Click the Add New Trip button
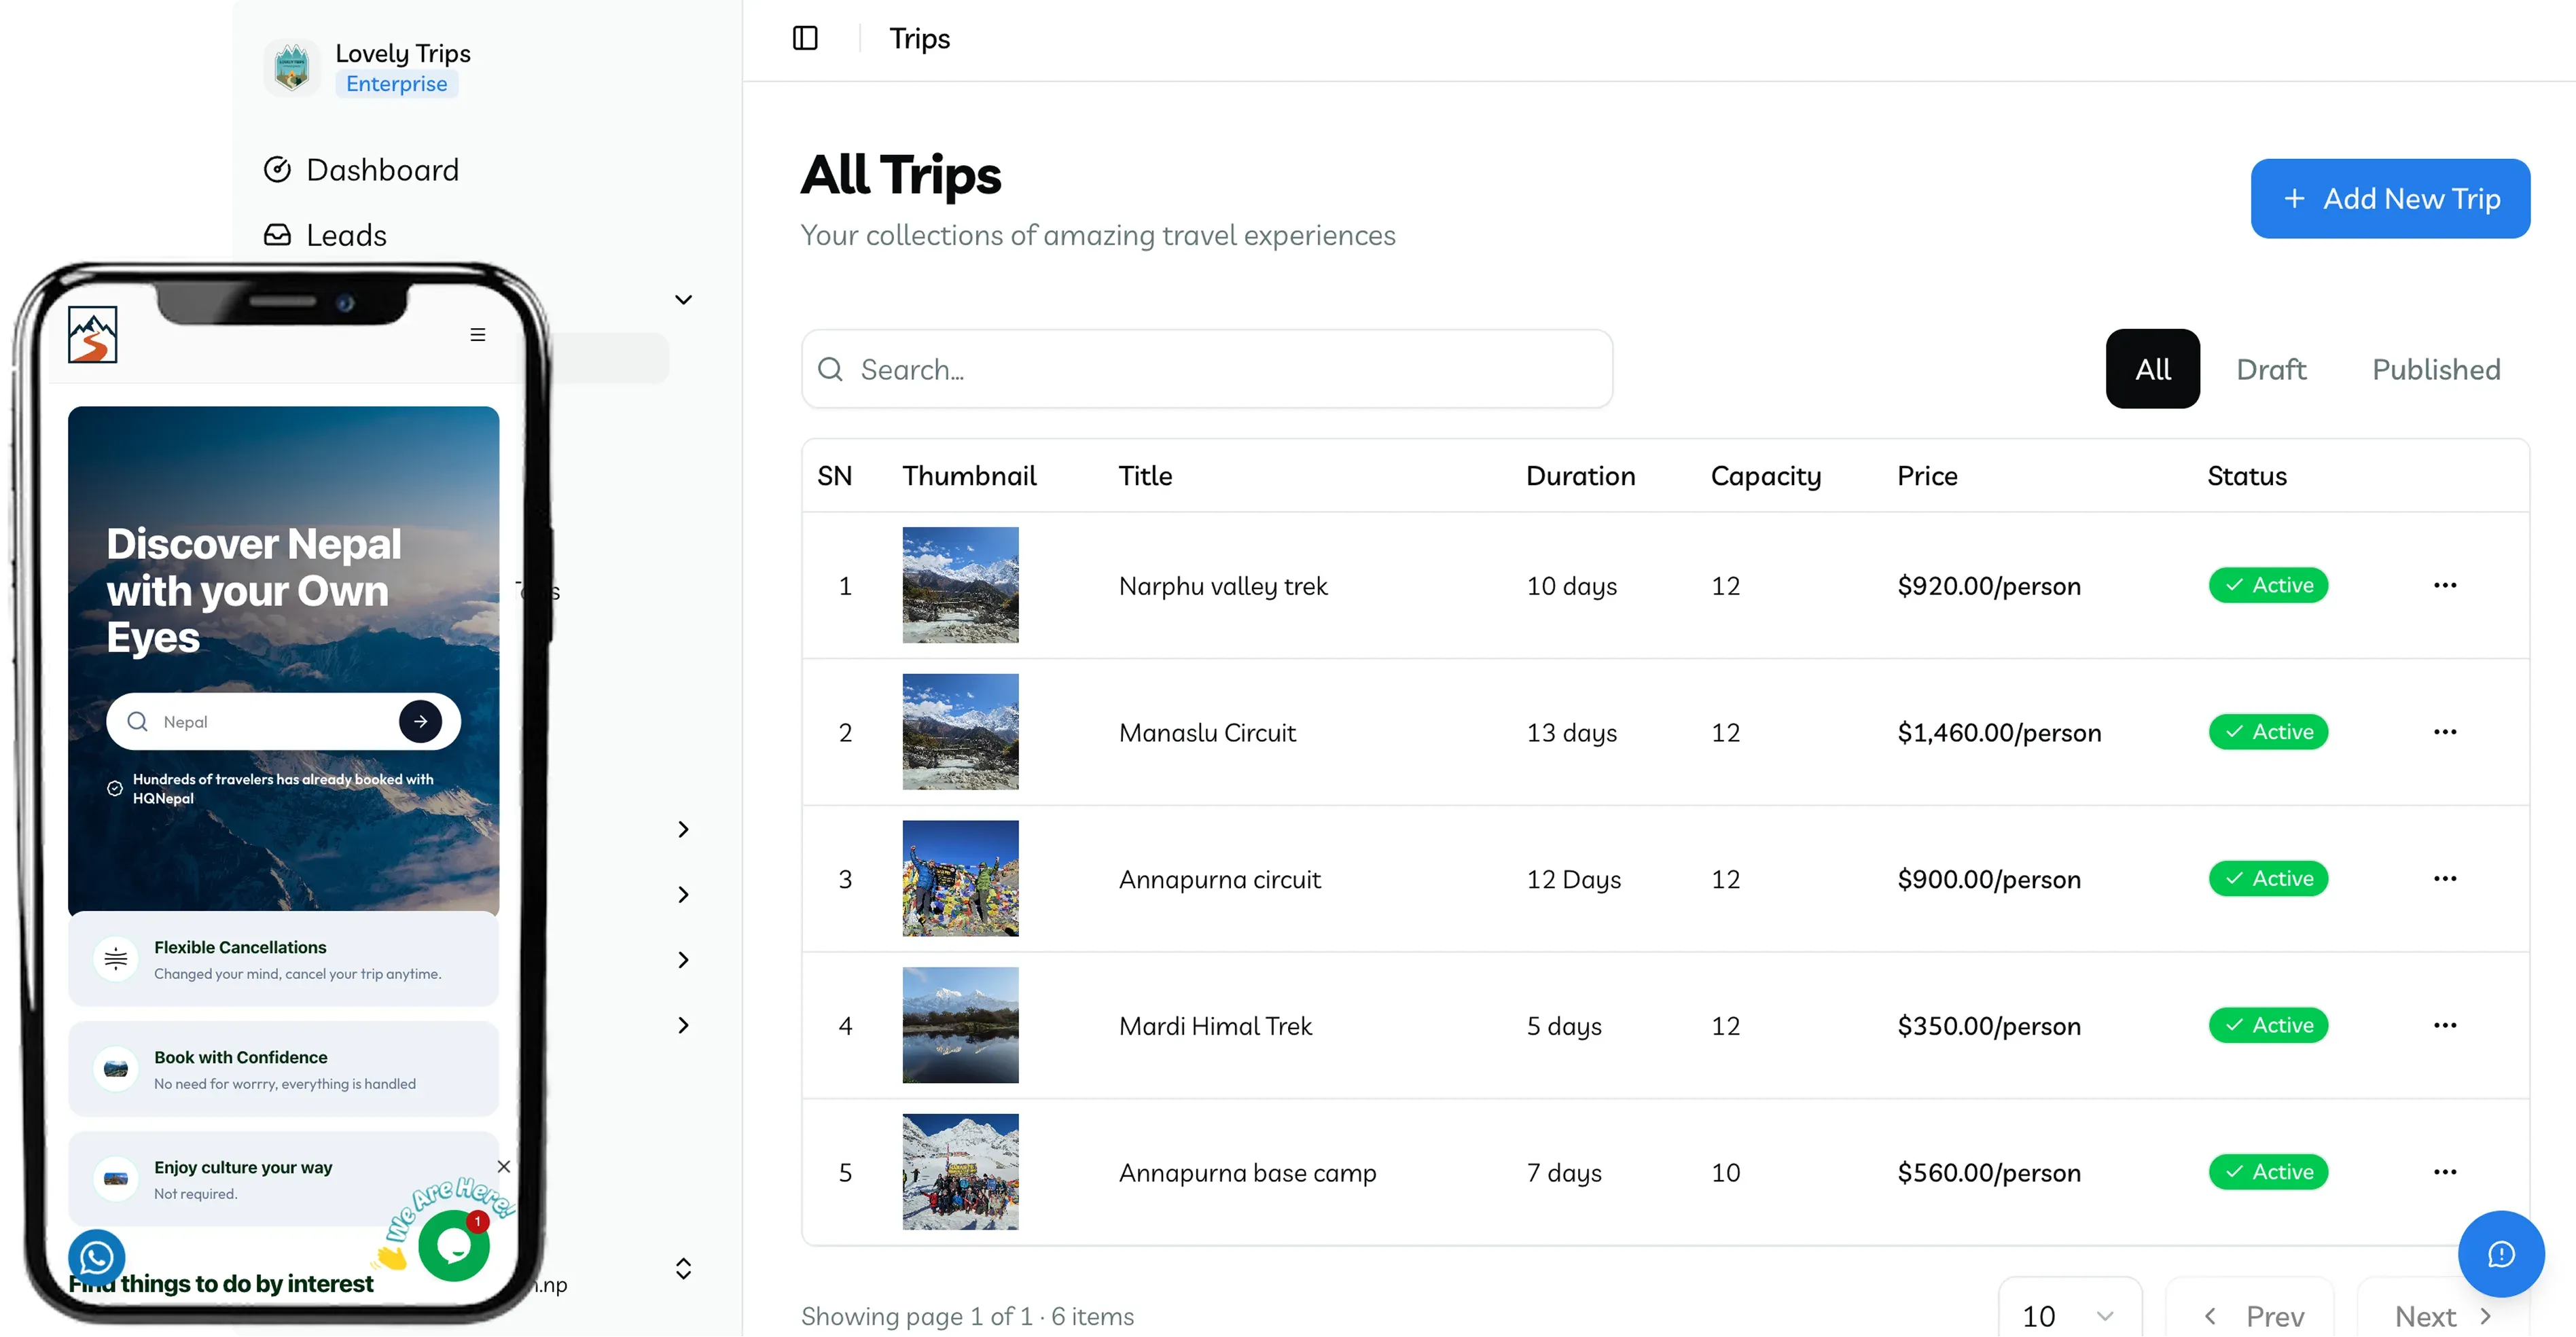The height and width of the screenshot is (1337, 2576). pyautogui.click(x=2390, y=198)
